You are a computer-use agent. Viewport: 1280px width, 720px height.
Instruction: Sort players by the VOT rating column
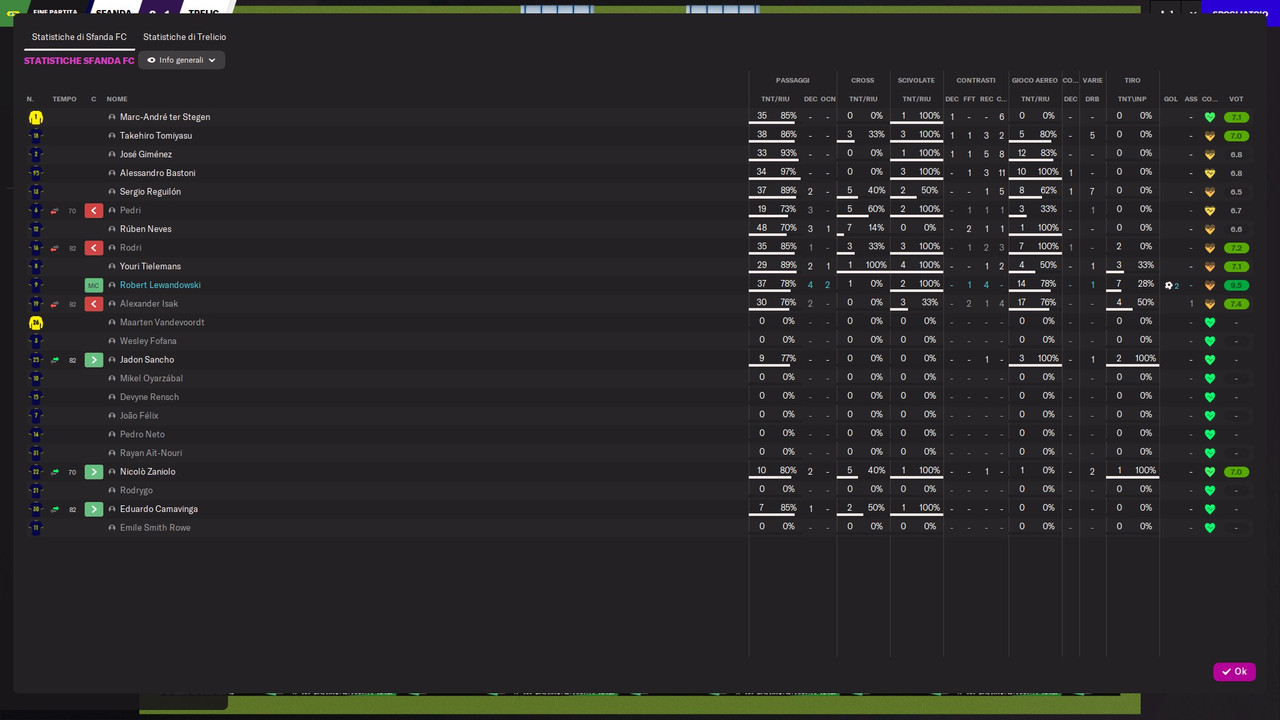[1236, 99]
